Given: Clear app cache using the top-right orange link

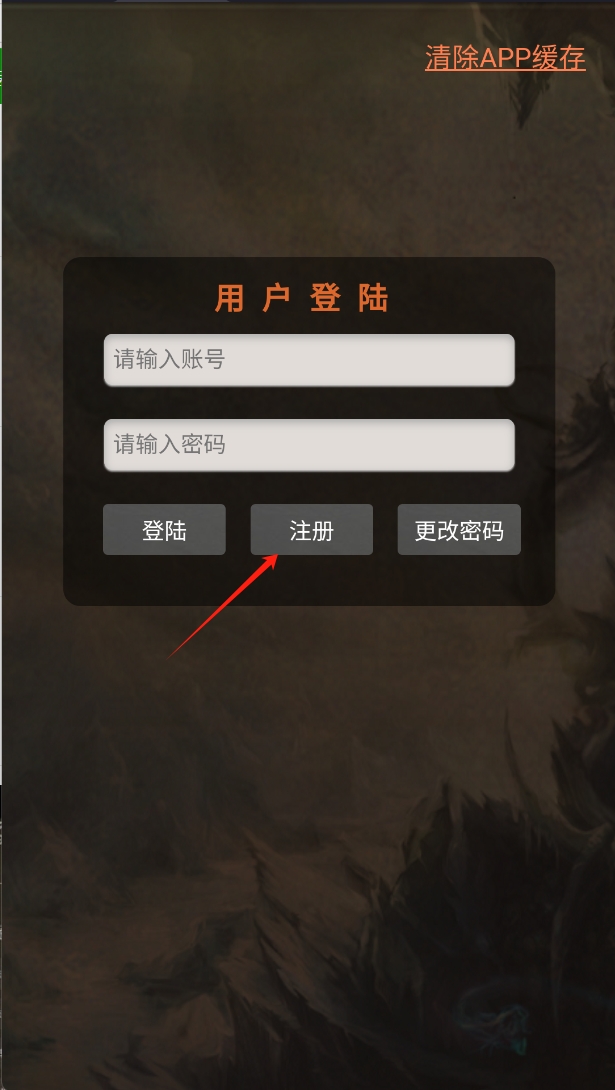Looking at the screenshot, I should coord(505,58).
